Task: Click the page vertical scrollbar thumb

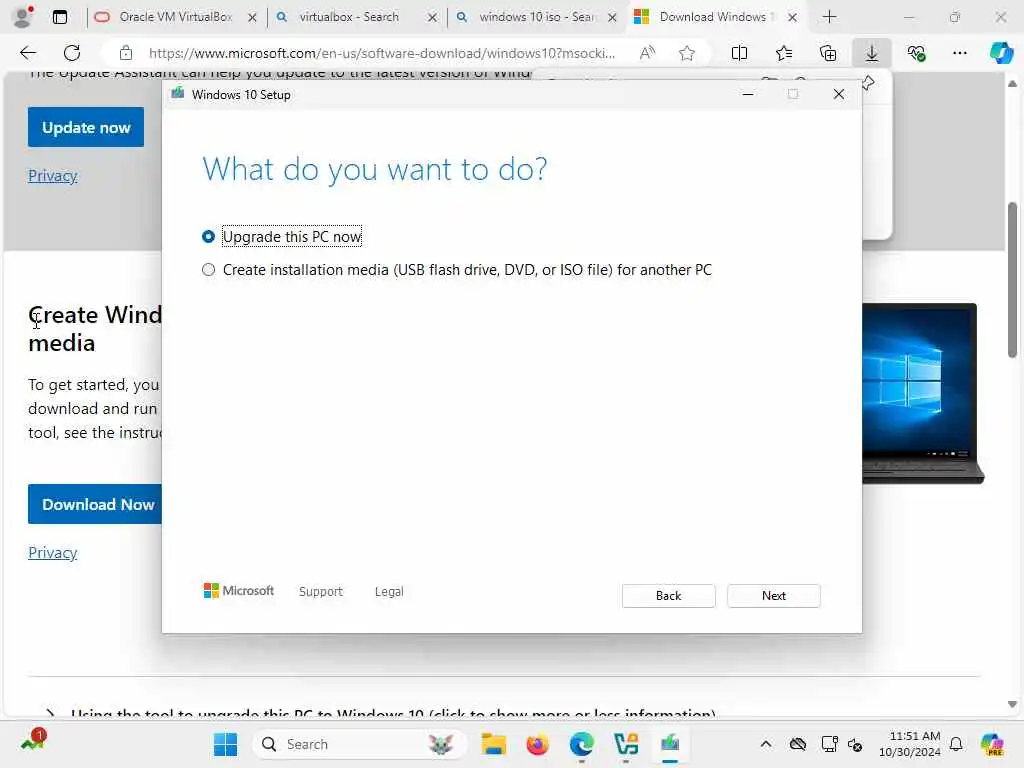Action: click(1012, 280)
